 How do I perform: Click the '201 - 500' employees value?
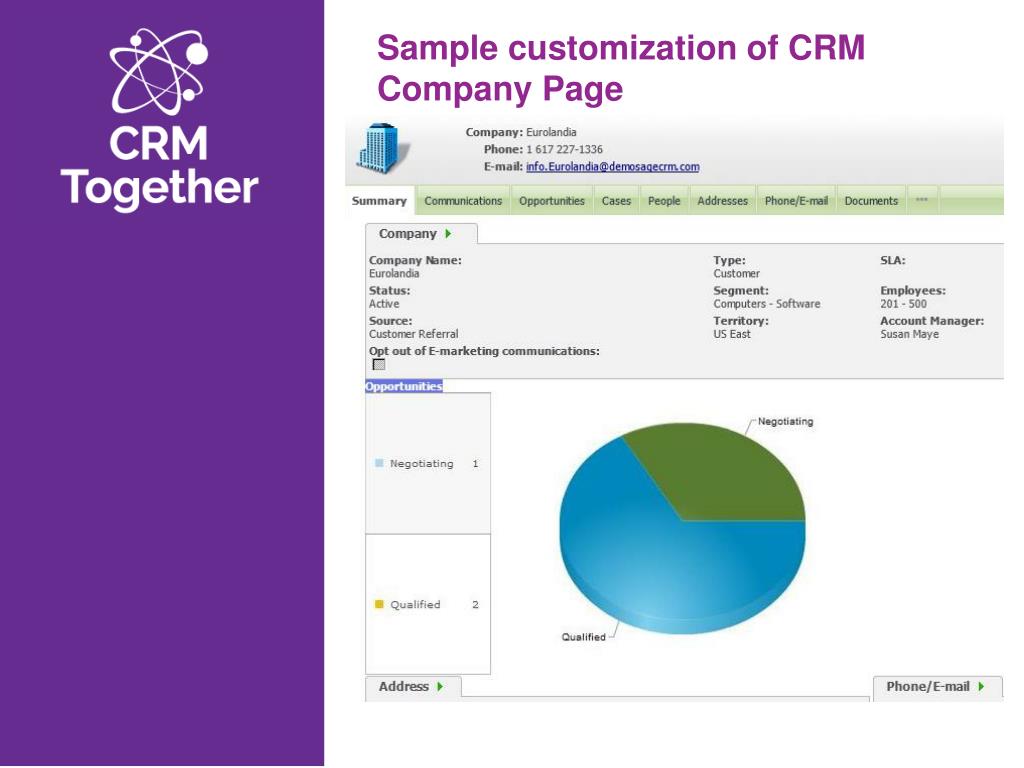(903, 304)
